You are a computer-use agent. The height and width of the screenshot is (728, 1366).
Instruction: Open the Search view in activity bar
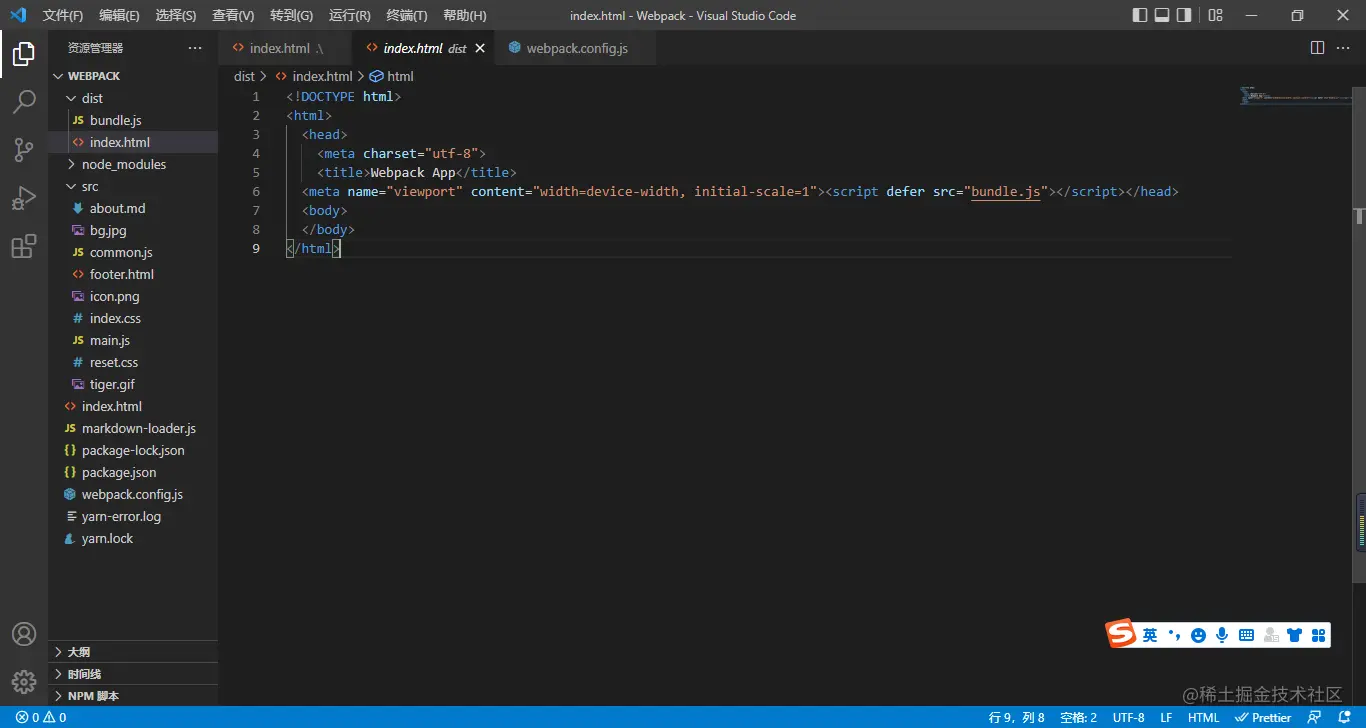click(x=24, y=102)
